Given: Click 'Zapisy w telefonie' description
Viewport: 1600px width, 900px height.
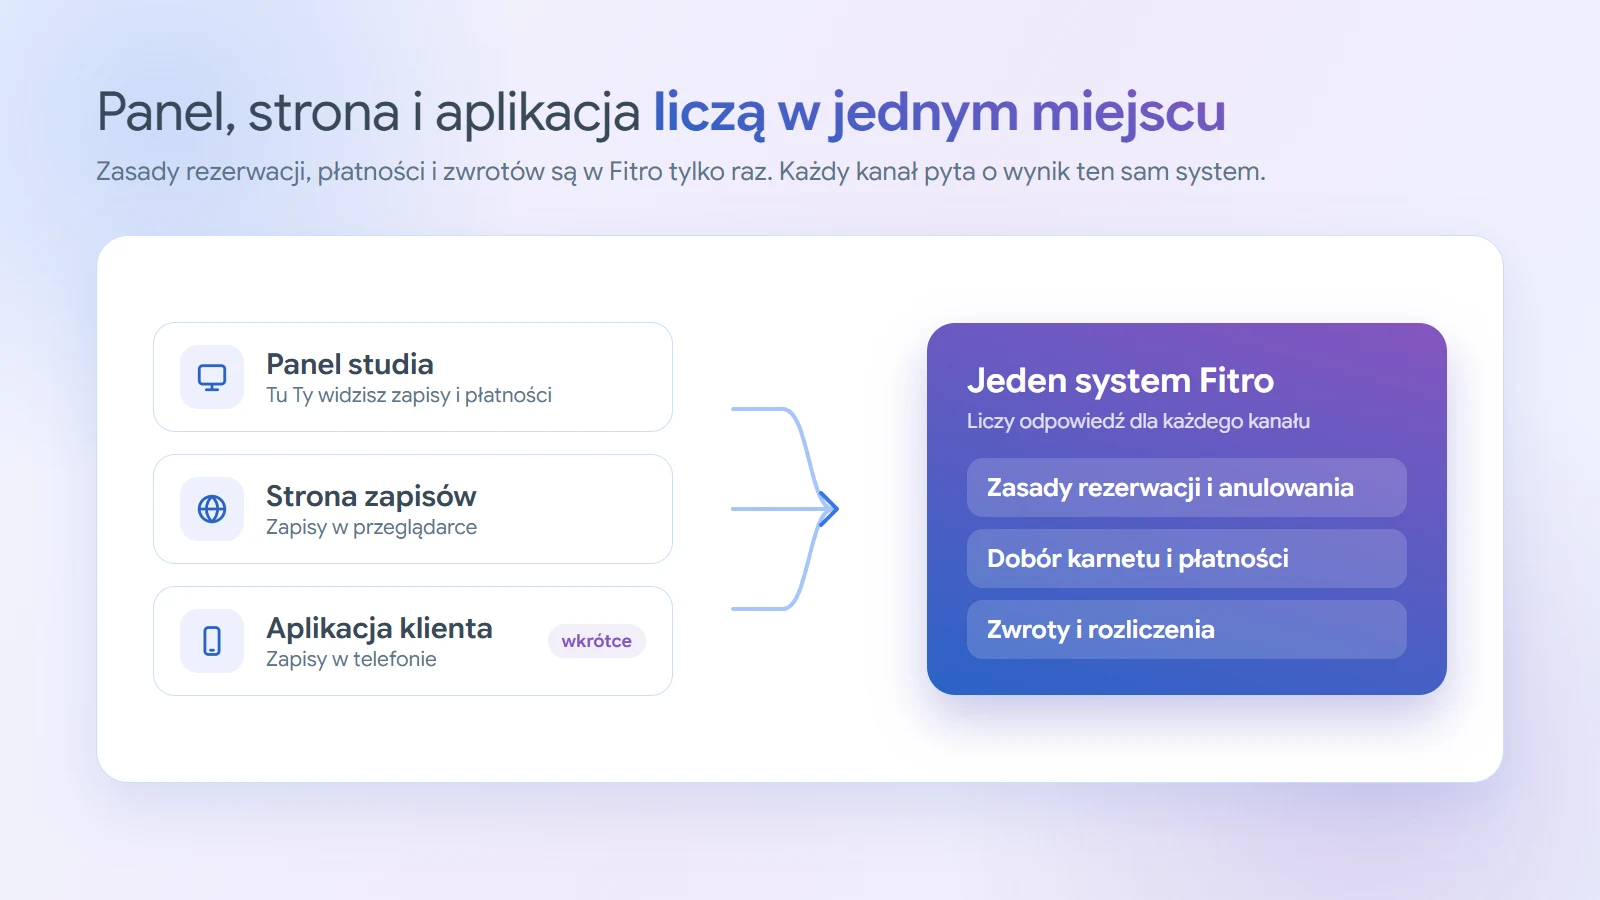Looking at the screenshot, I should pyautogui.click(x=351, y=659).
